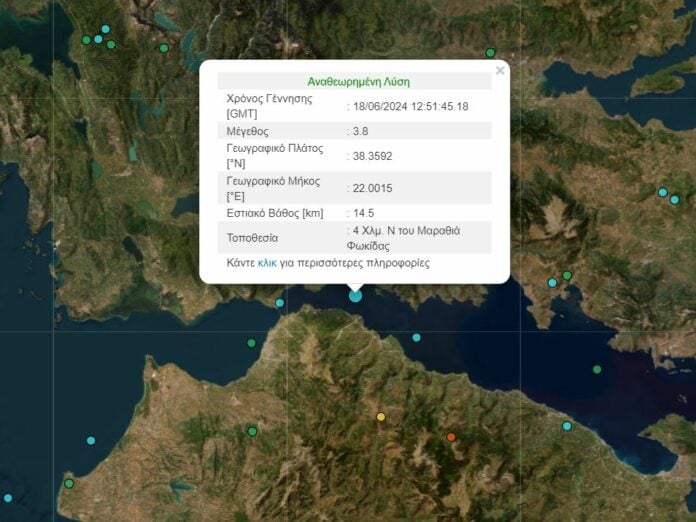
Task: Click the Εστιακό Βάθος [km] label
Action: point(275,213)
